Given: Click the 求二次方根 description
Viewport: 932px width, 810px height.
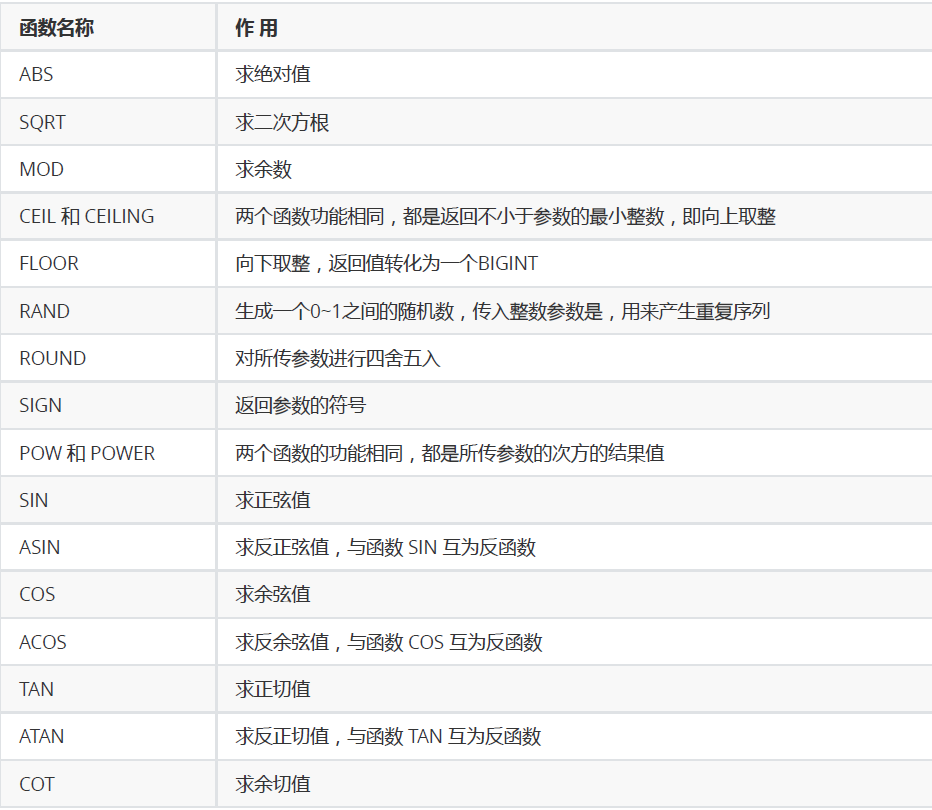Looking at the screenshot, I should (x=282, y=122).
